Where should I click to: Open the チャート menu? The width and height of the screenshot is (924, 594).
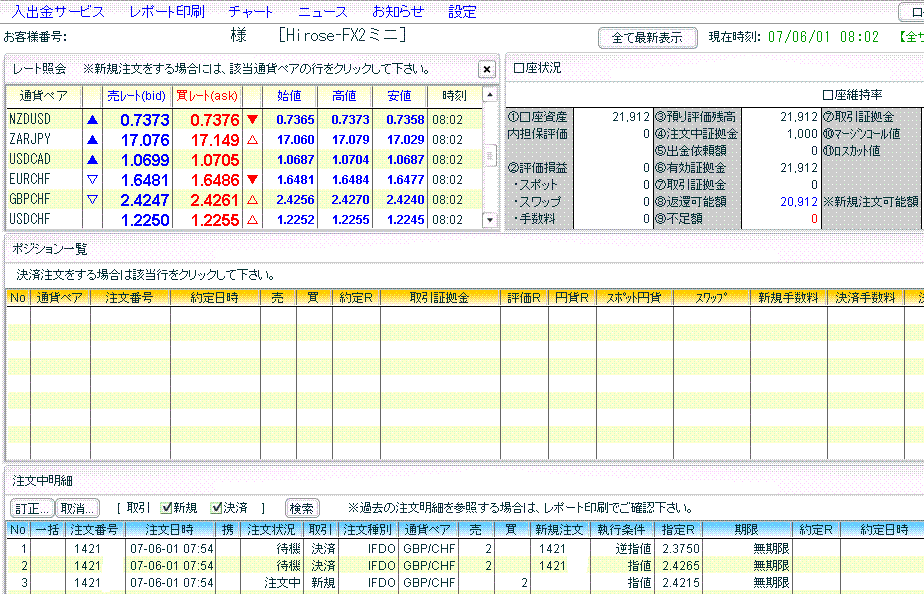pyautogui.click(x=250, y=11)
